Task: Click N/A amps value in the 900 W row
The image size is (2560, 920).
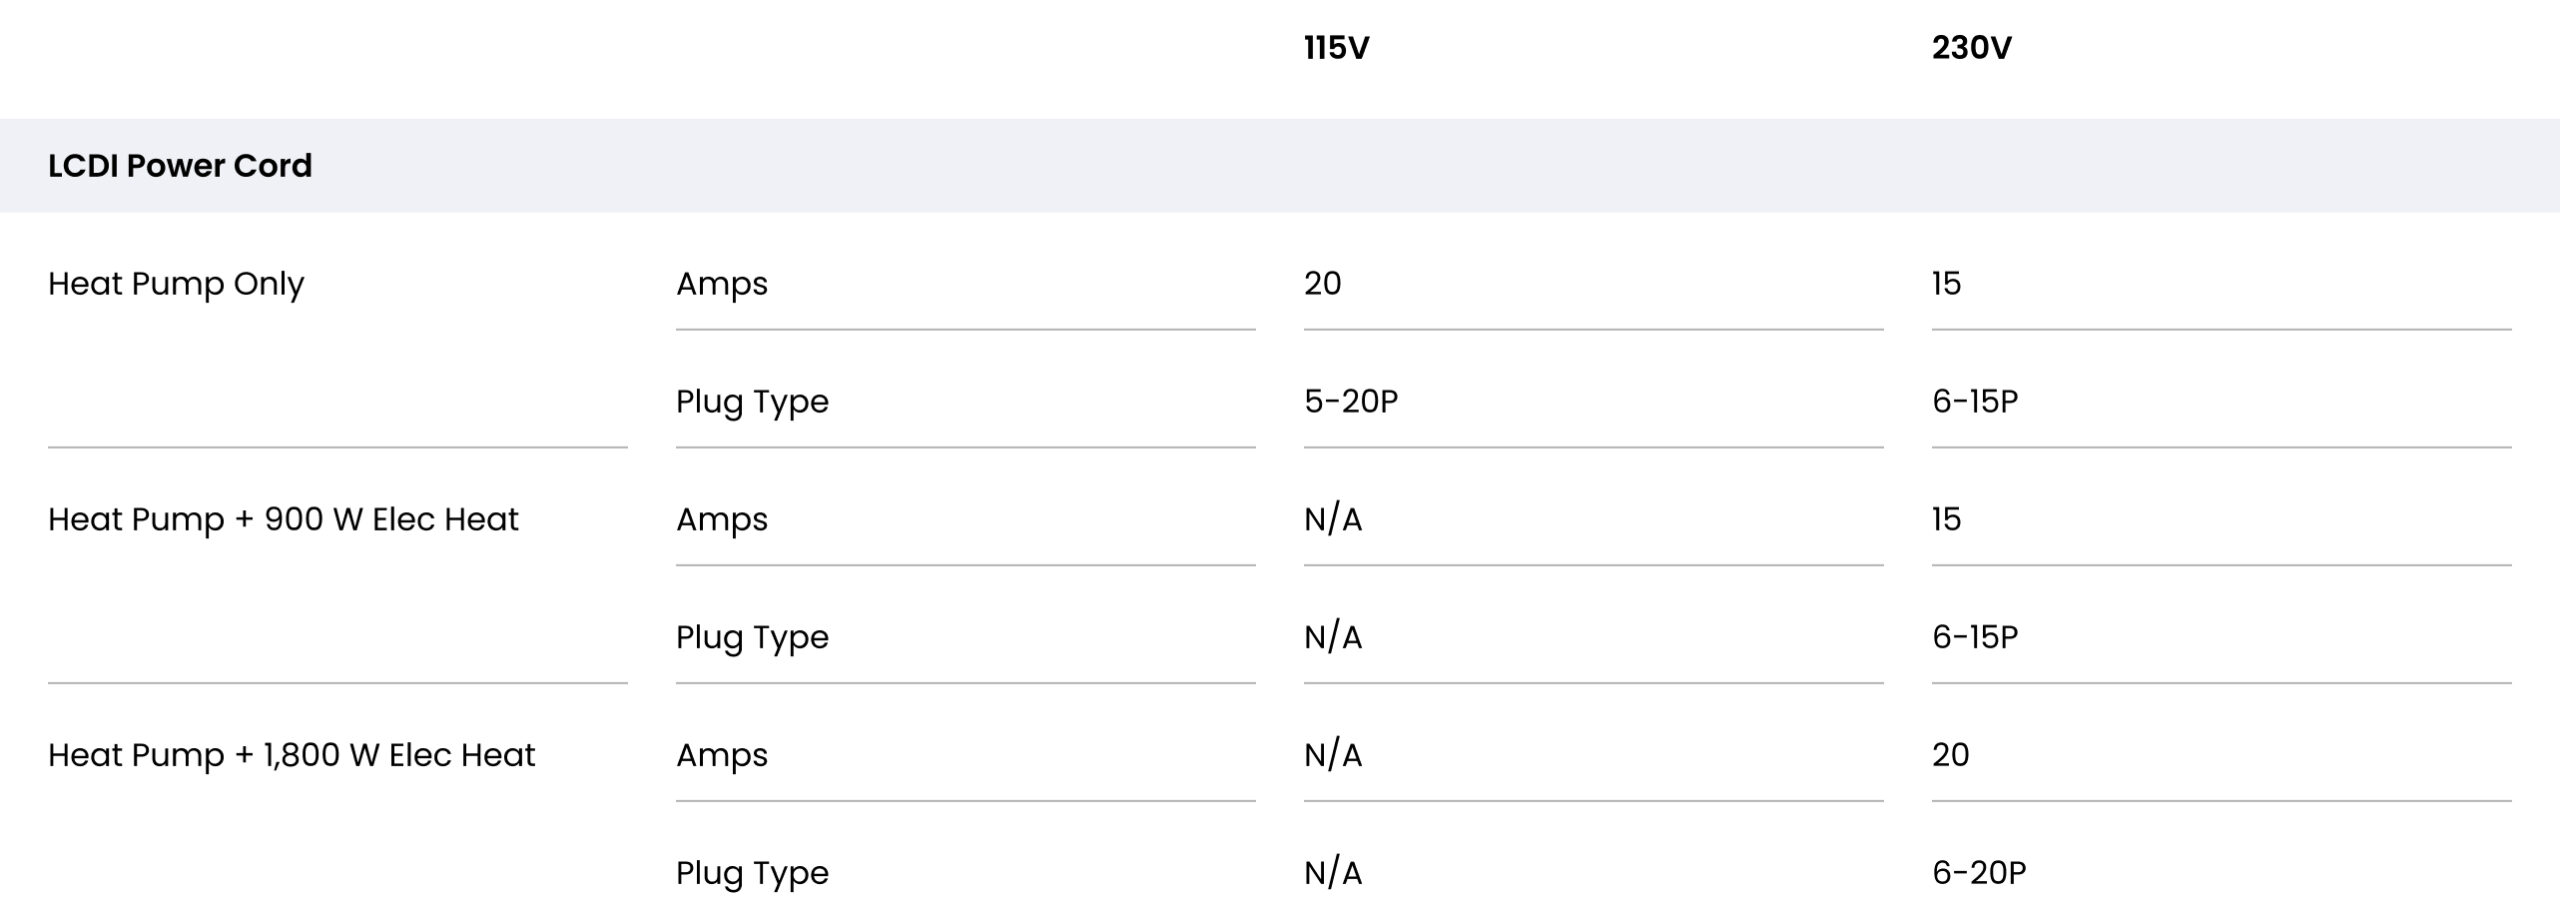Action: tap(1333, 519)
